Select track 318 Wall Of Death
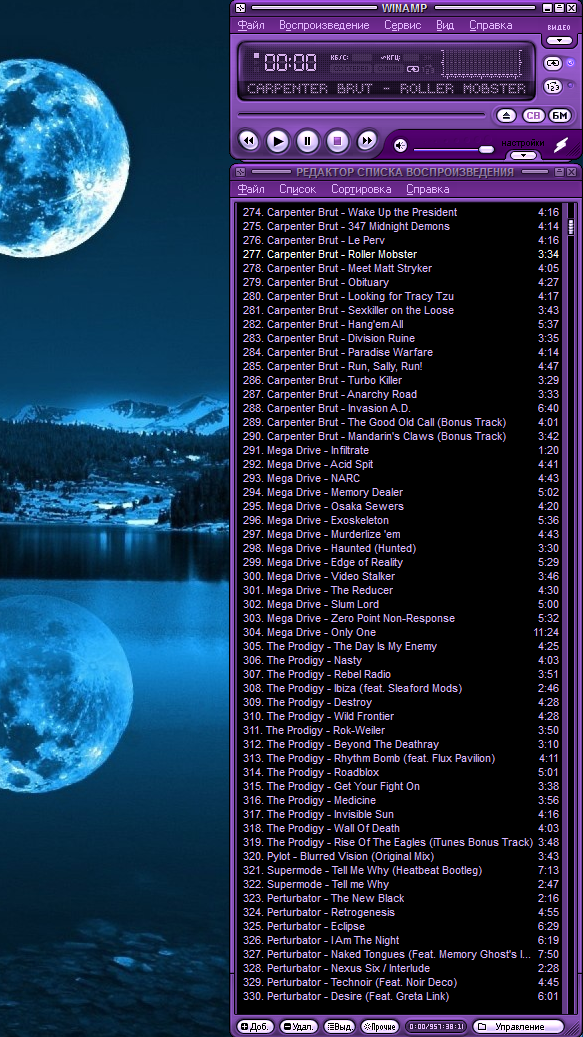 [401, 828]
